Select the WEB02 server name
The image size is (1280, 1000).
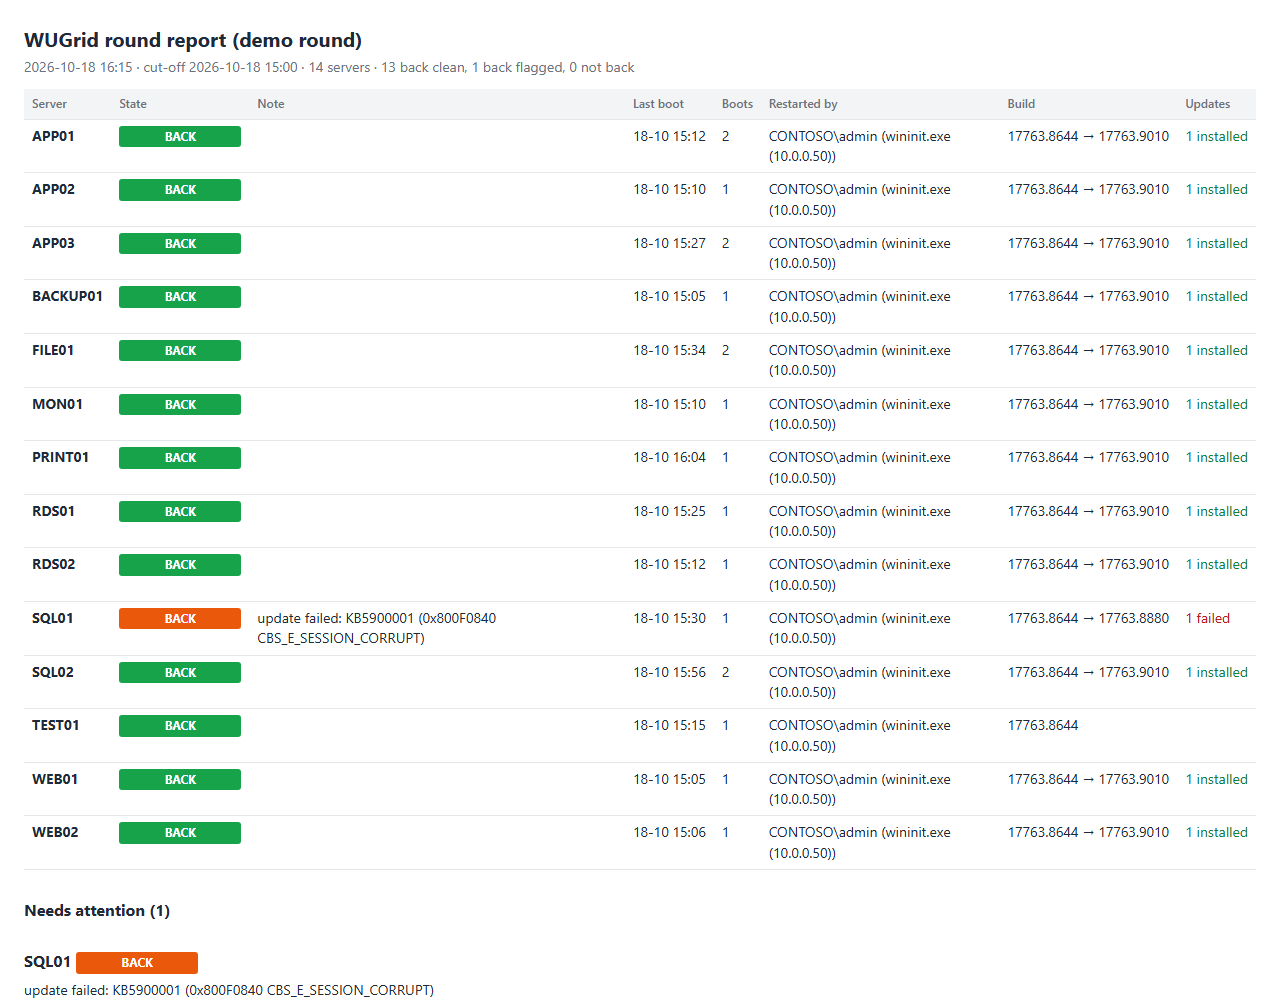55,832
